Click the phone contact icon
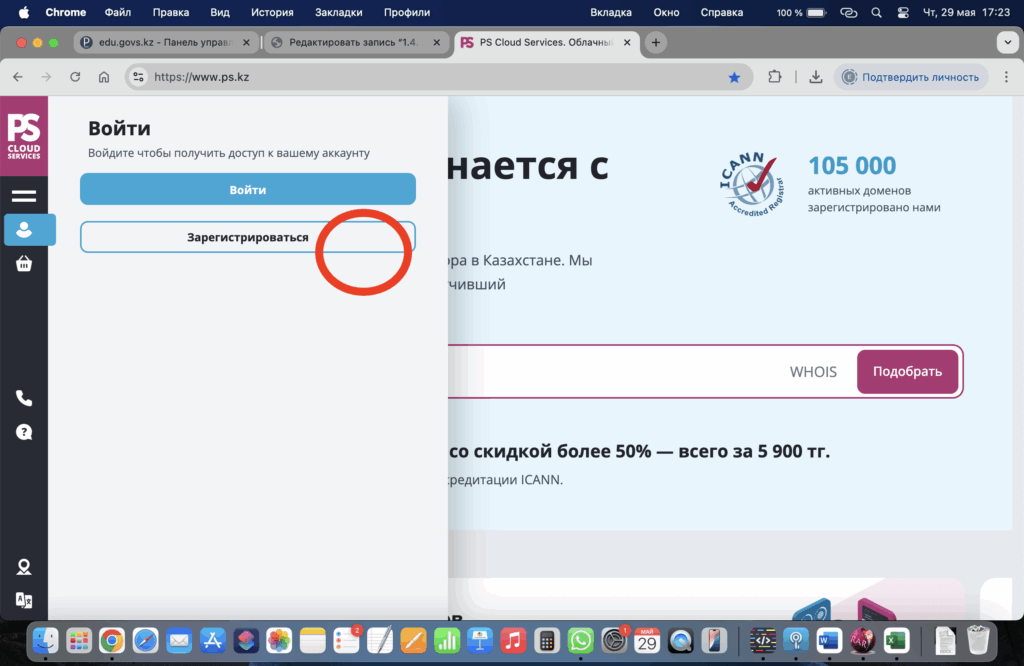The image size is (1024, 666). [x=24, y=398]
